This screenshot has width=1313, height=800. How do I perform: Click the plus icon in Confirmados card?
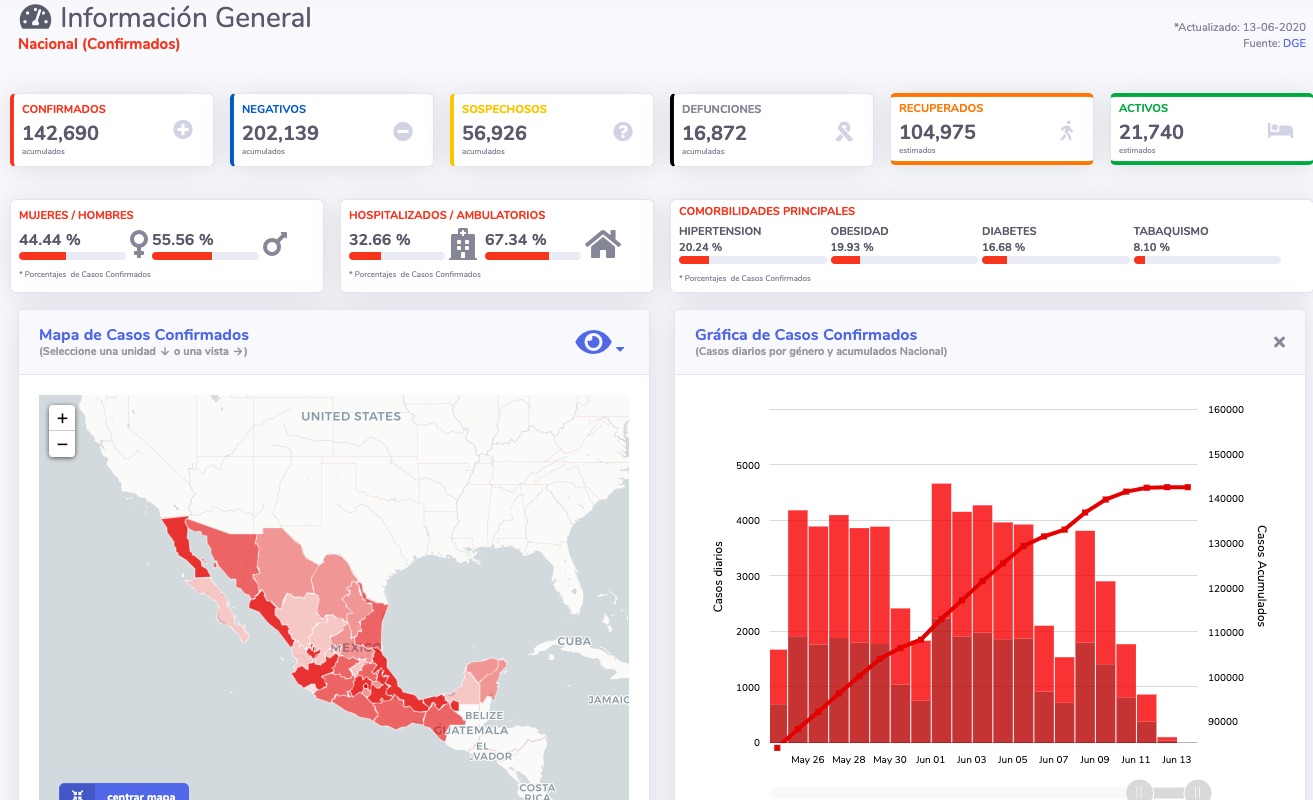point(183,130)
